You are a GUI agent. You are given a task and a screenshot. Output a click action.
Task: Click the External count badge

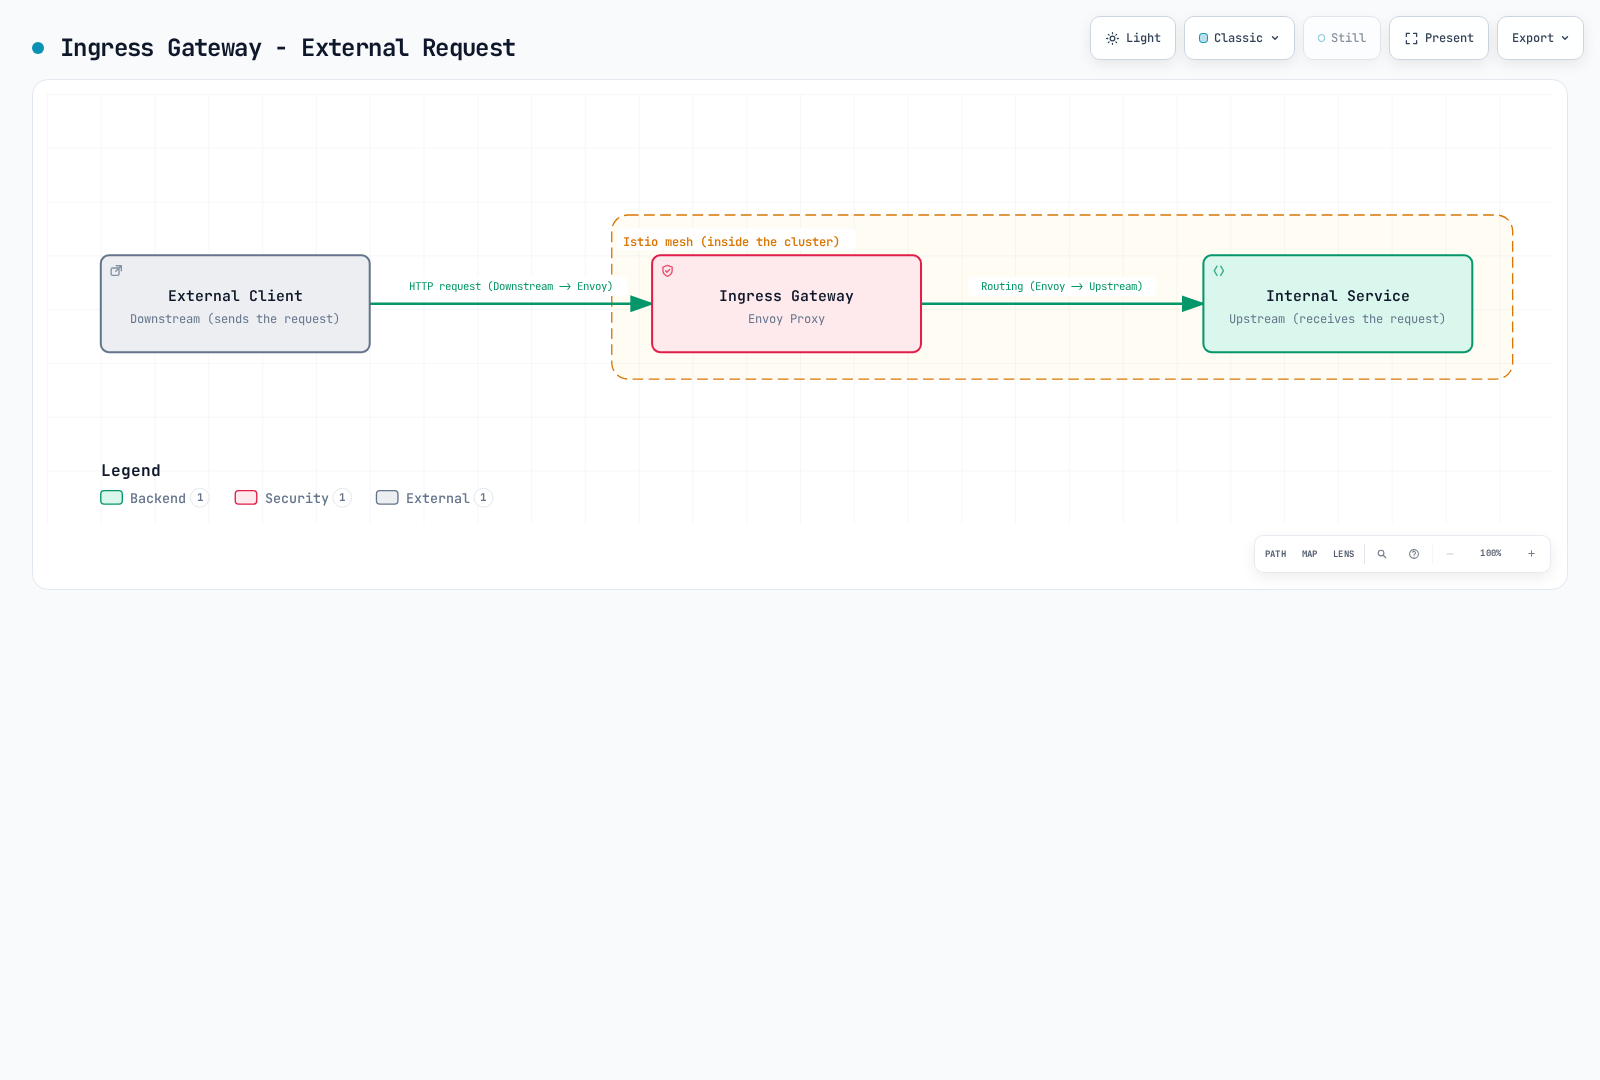pos(483,498)
